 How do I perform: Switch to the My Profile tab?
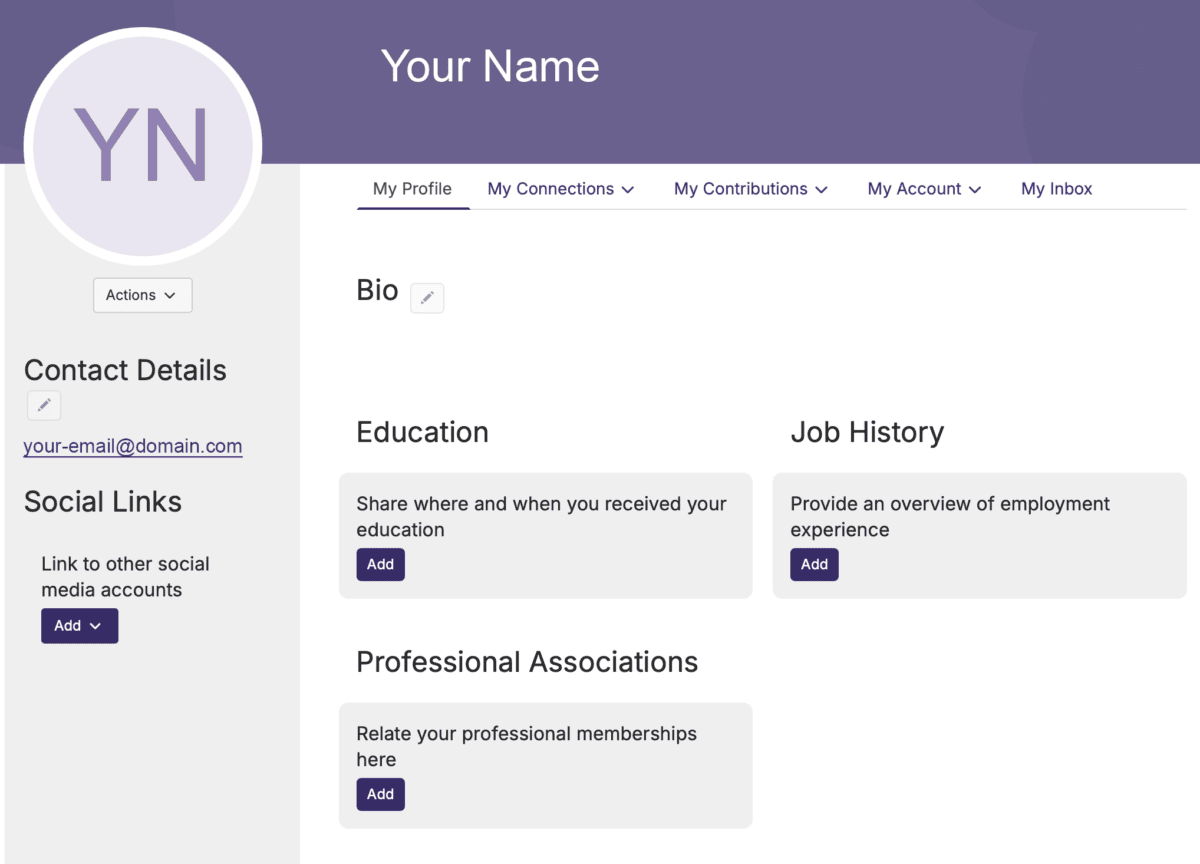(412, 189)
